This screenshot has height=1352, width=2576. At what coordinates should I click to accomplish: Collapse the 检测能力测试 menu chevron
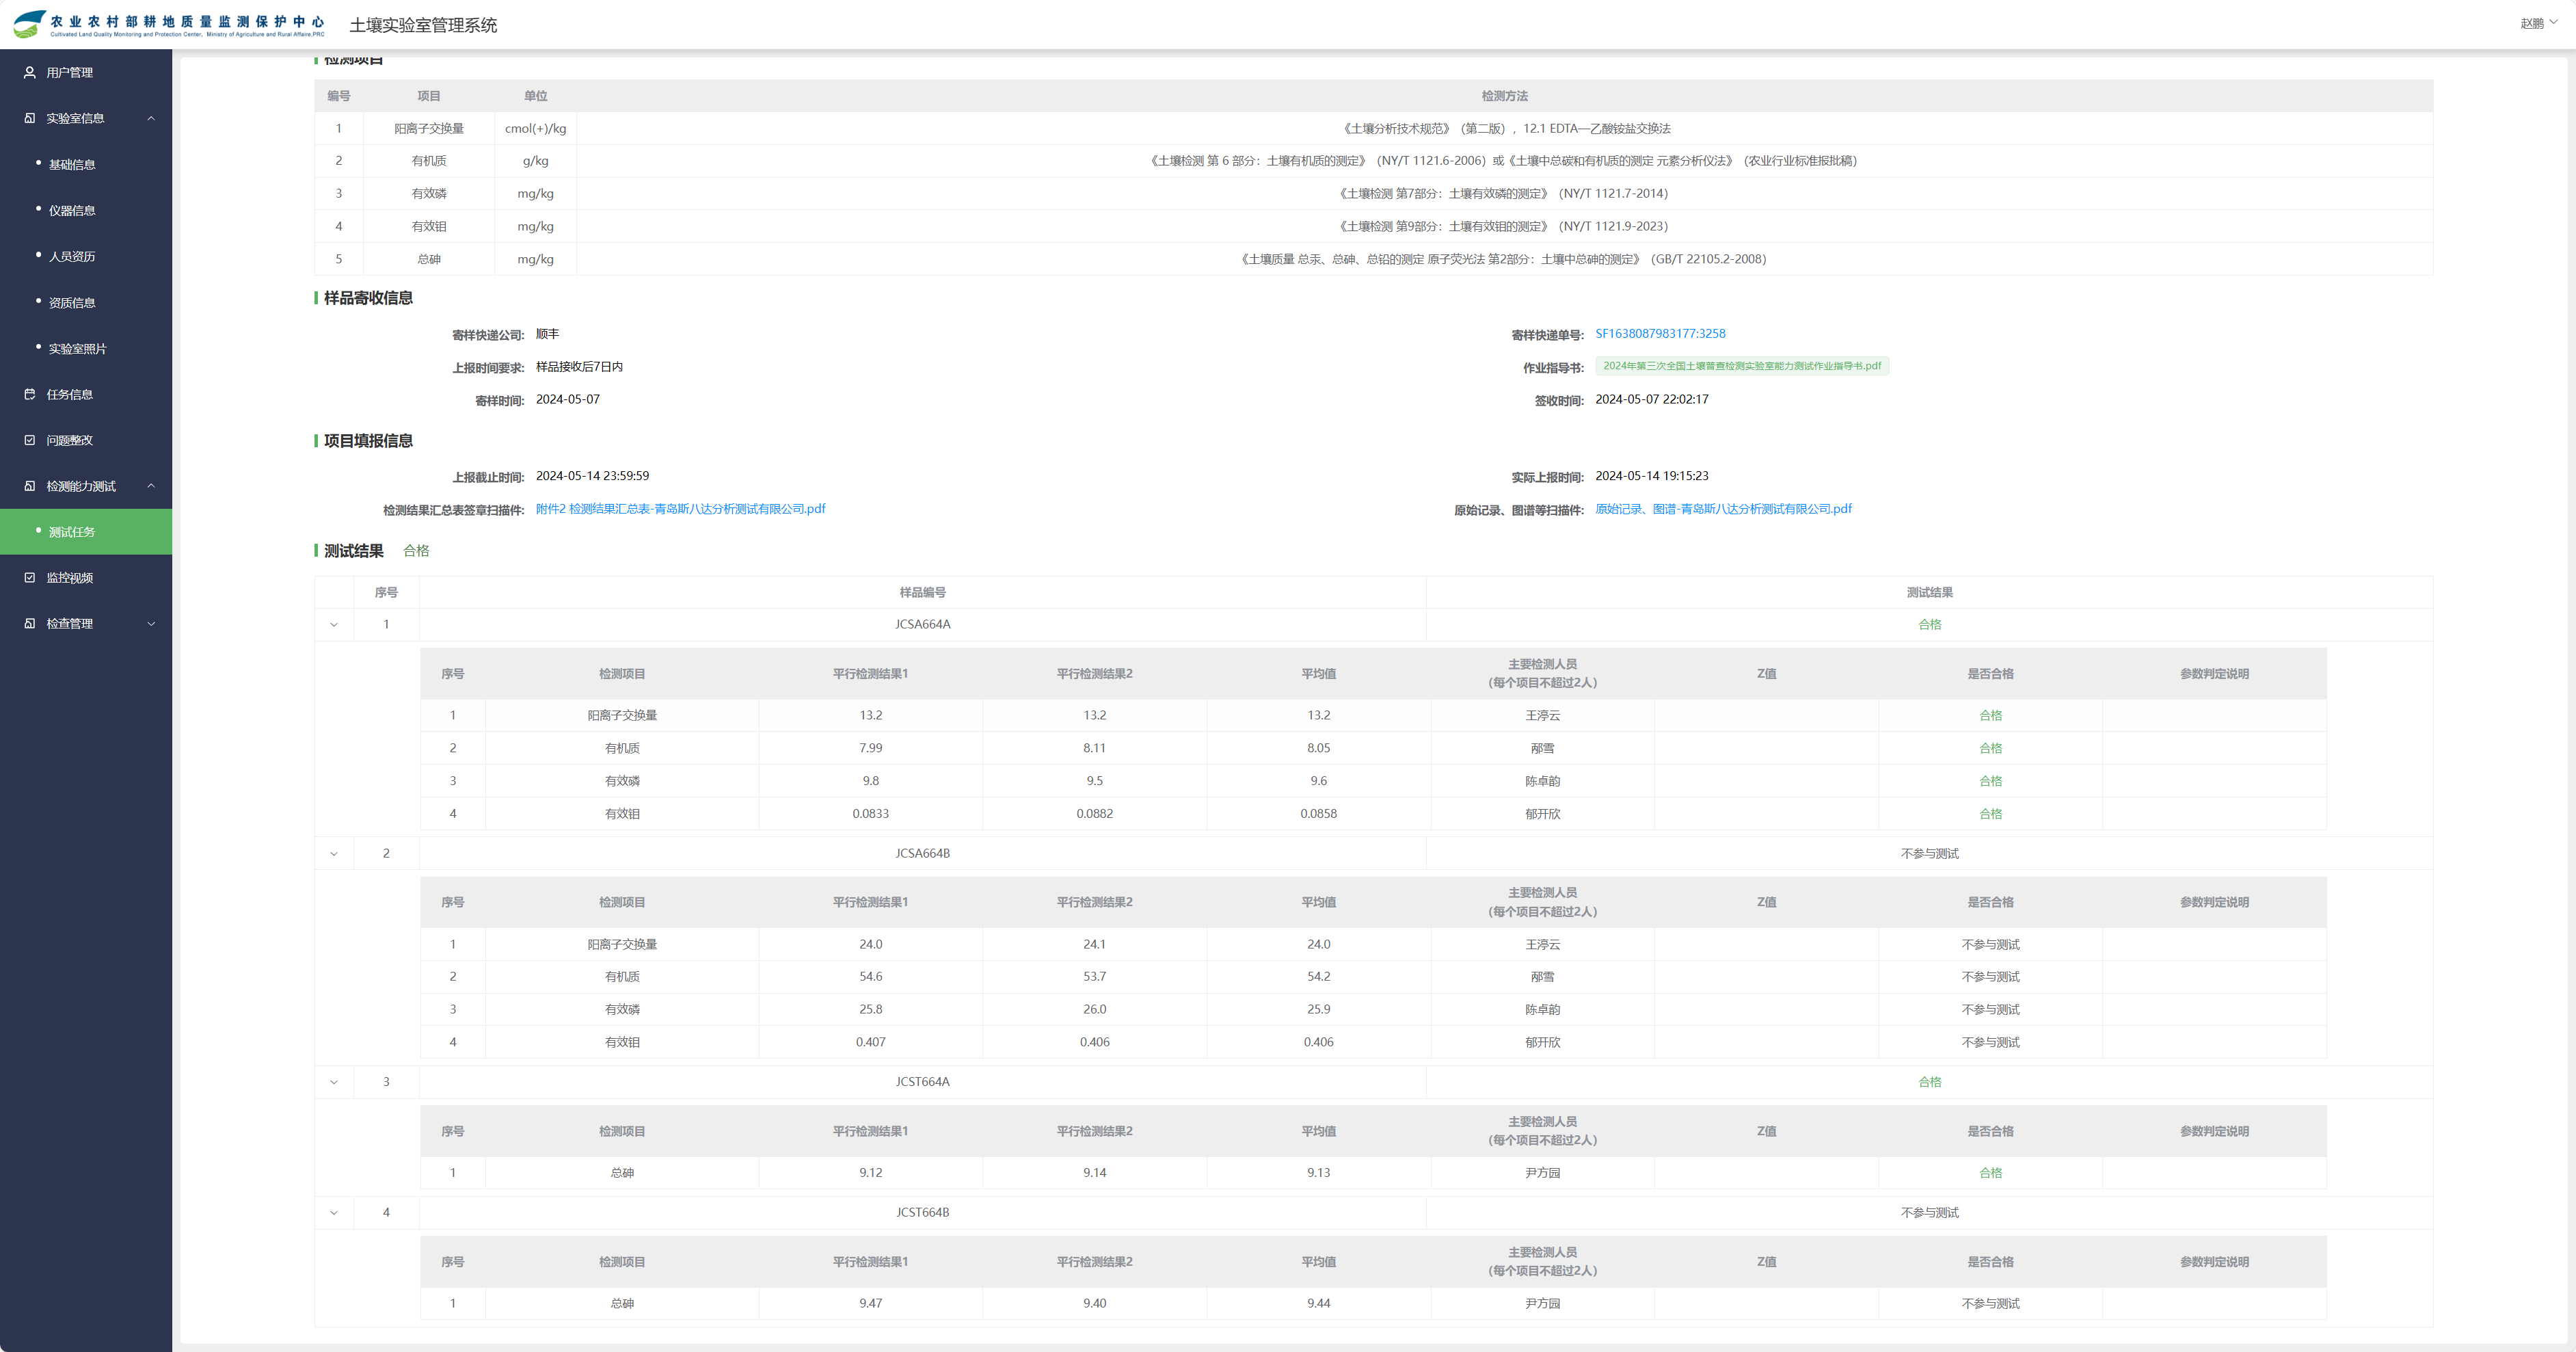151,486
